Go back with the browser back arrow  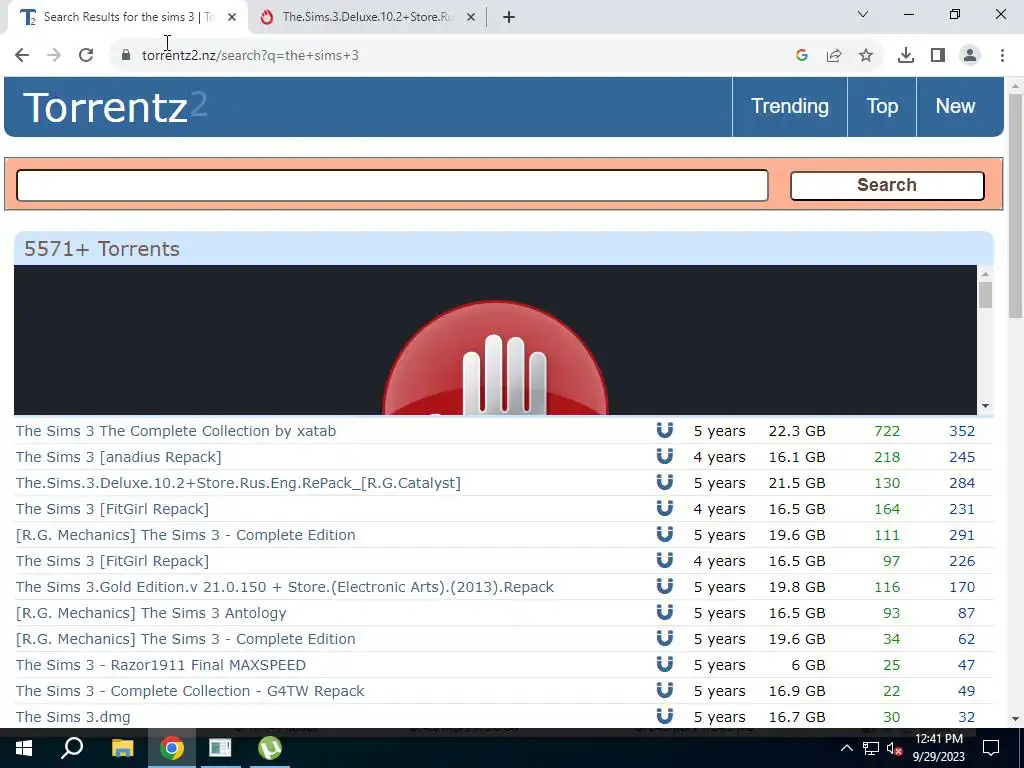point(22,56)
